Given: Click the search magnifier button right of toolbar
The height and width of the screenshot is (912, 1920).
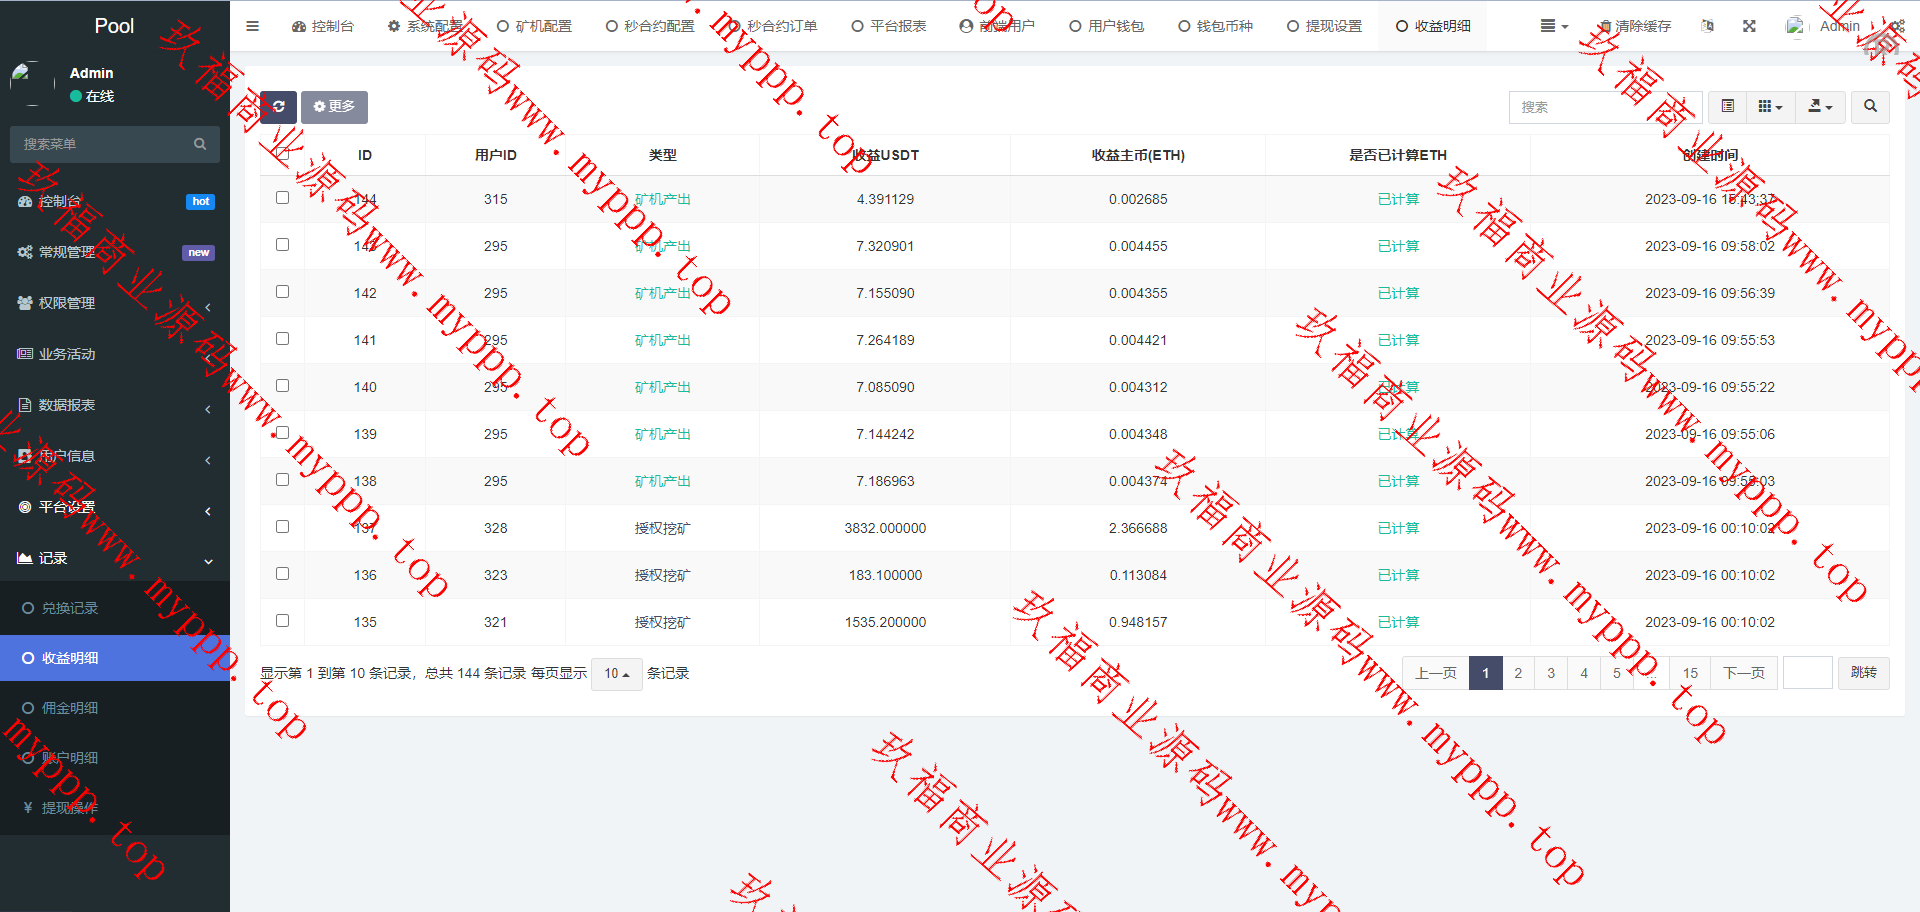Looking at the screenshot, I should point(1870,107).
